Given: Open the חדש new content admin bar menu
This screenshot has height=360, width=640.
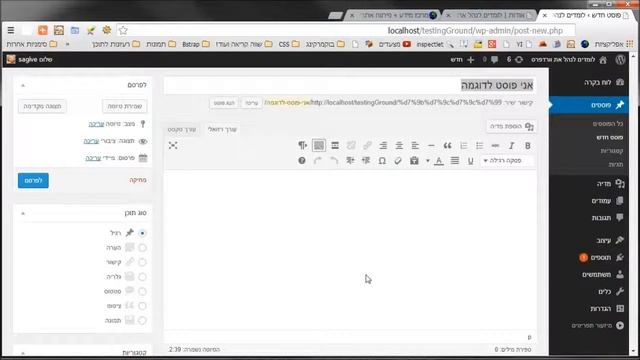Looking at the screenshot, I should 462,60.
